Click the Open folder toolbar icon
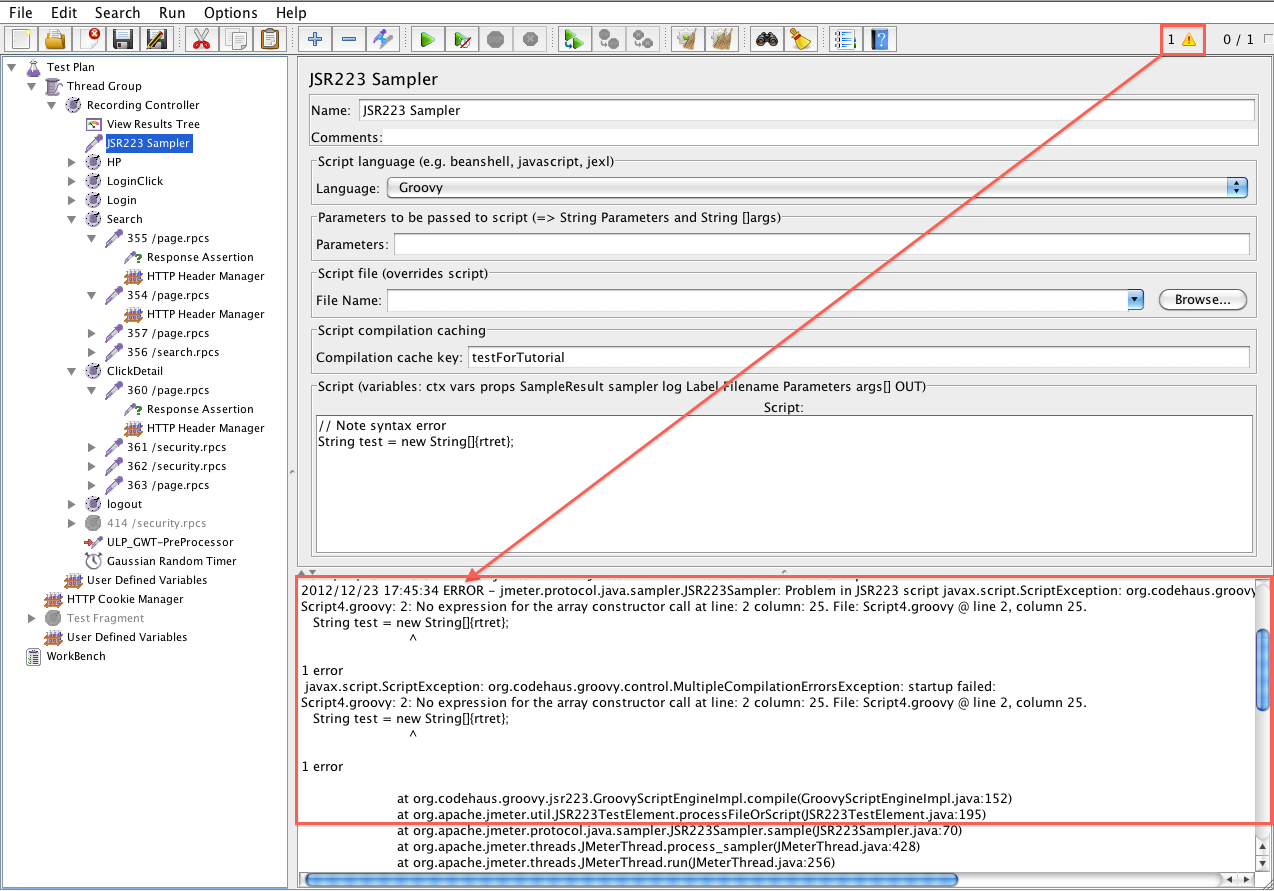 [x=55, y=40]
